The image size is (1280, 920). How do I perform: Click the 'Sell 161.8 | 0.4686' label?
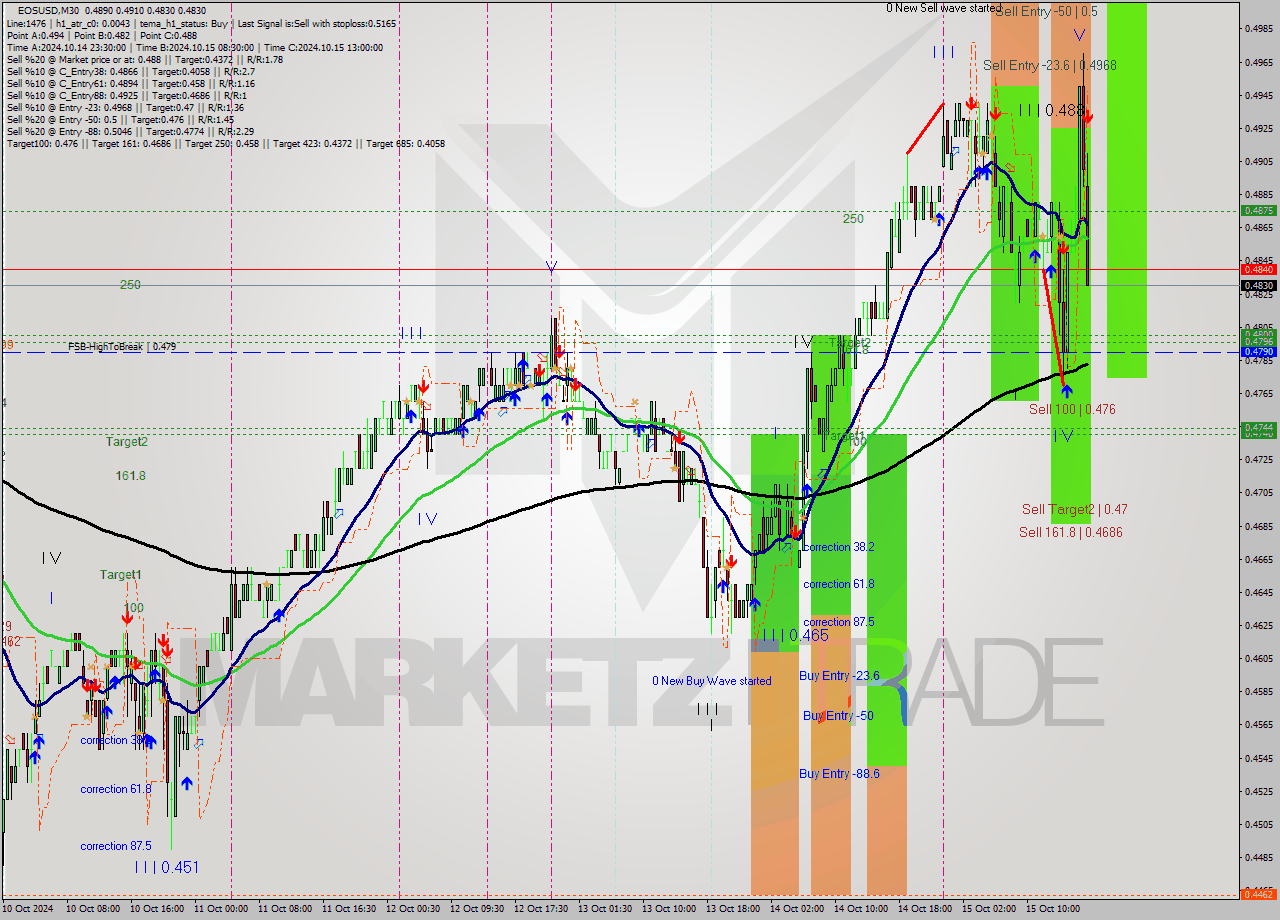click(x=1070, y=532)
